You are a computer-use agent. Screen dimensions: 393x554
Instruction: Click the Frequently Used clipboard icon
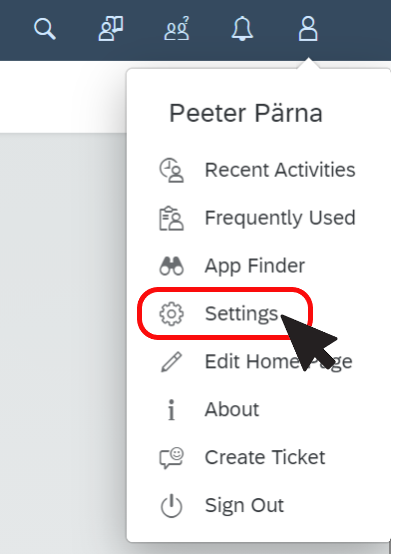(x=171, y=218)
